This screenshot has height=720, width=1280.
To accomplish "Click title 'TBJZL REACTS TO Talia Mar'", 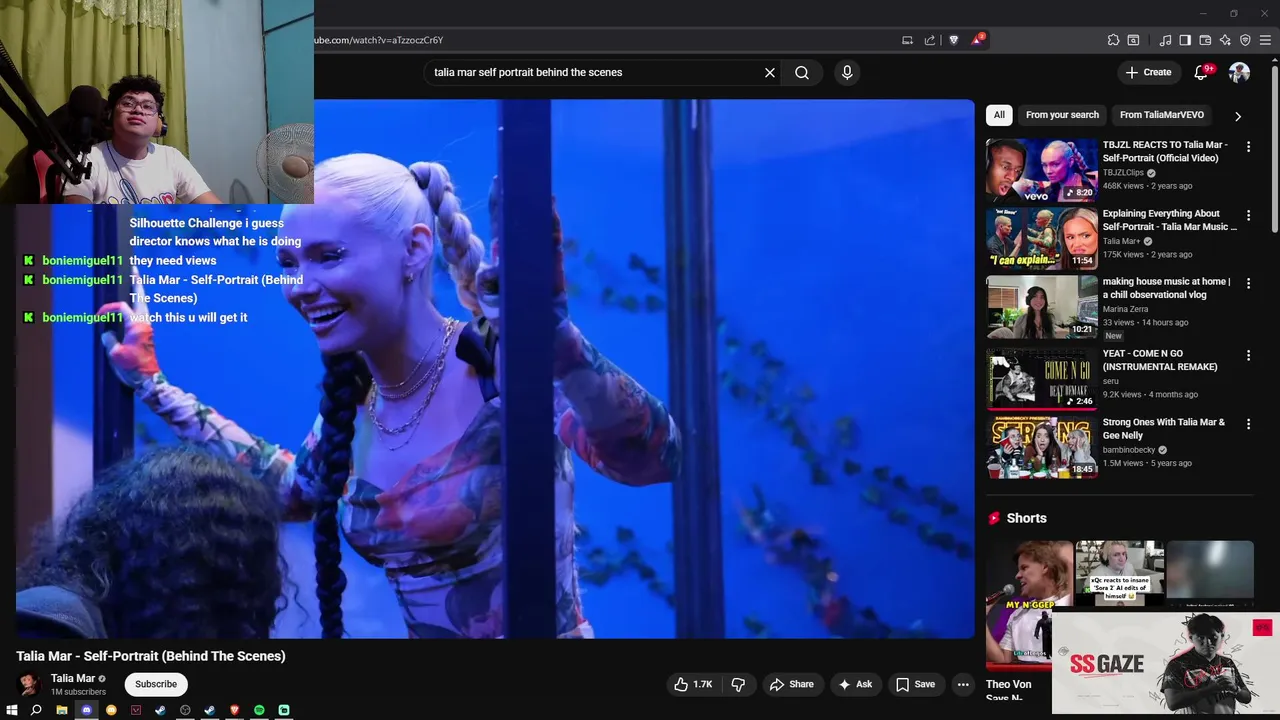I will click(1164, 151).
